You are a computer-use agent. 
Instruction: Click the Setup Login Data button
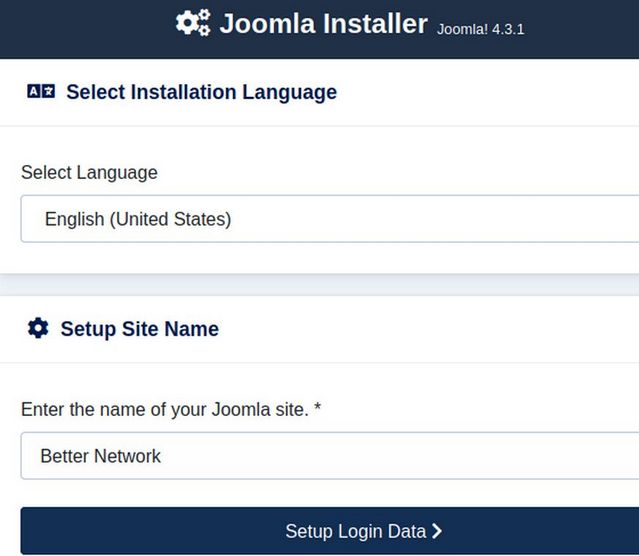[x=330, y=531]
